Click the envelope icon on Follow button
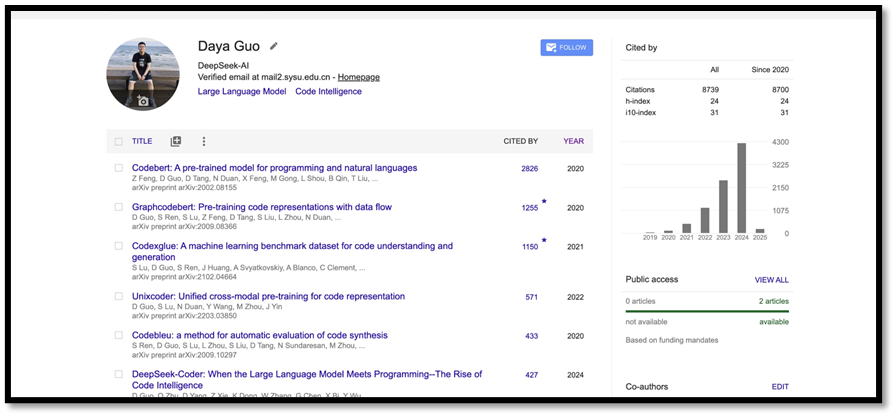This screenshot has width=895, height=416. 550,47
